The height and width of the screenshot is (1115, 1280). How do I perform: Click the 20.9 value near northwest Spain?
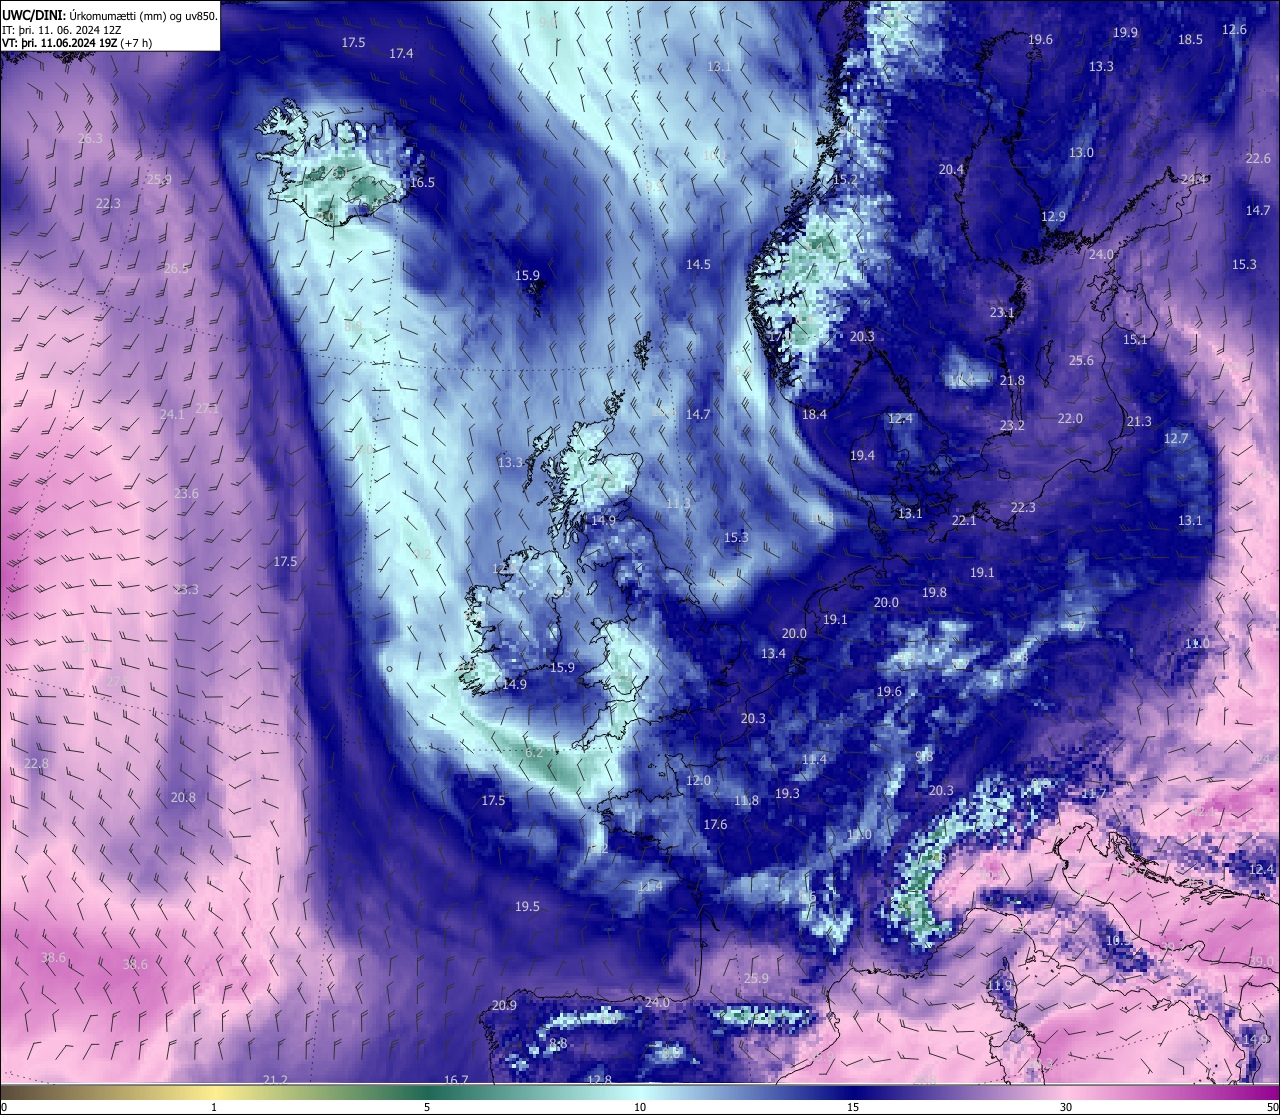(504, 1006)
